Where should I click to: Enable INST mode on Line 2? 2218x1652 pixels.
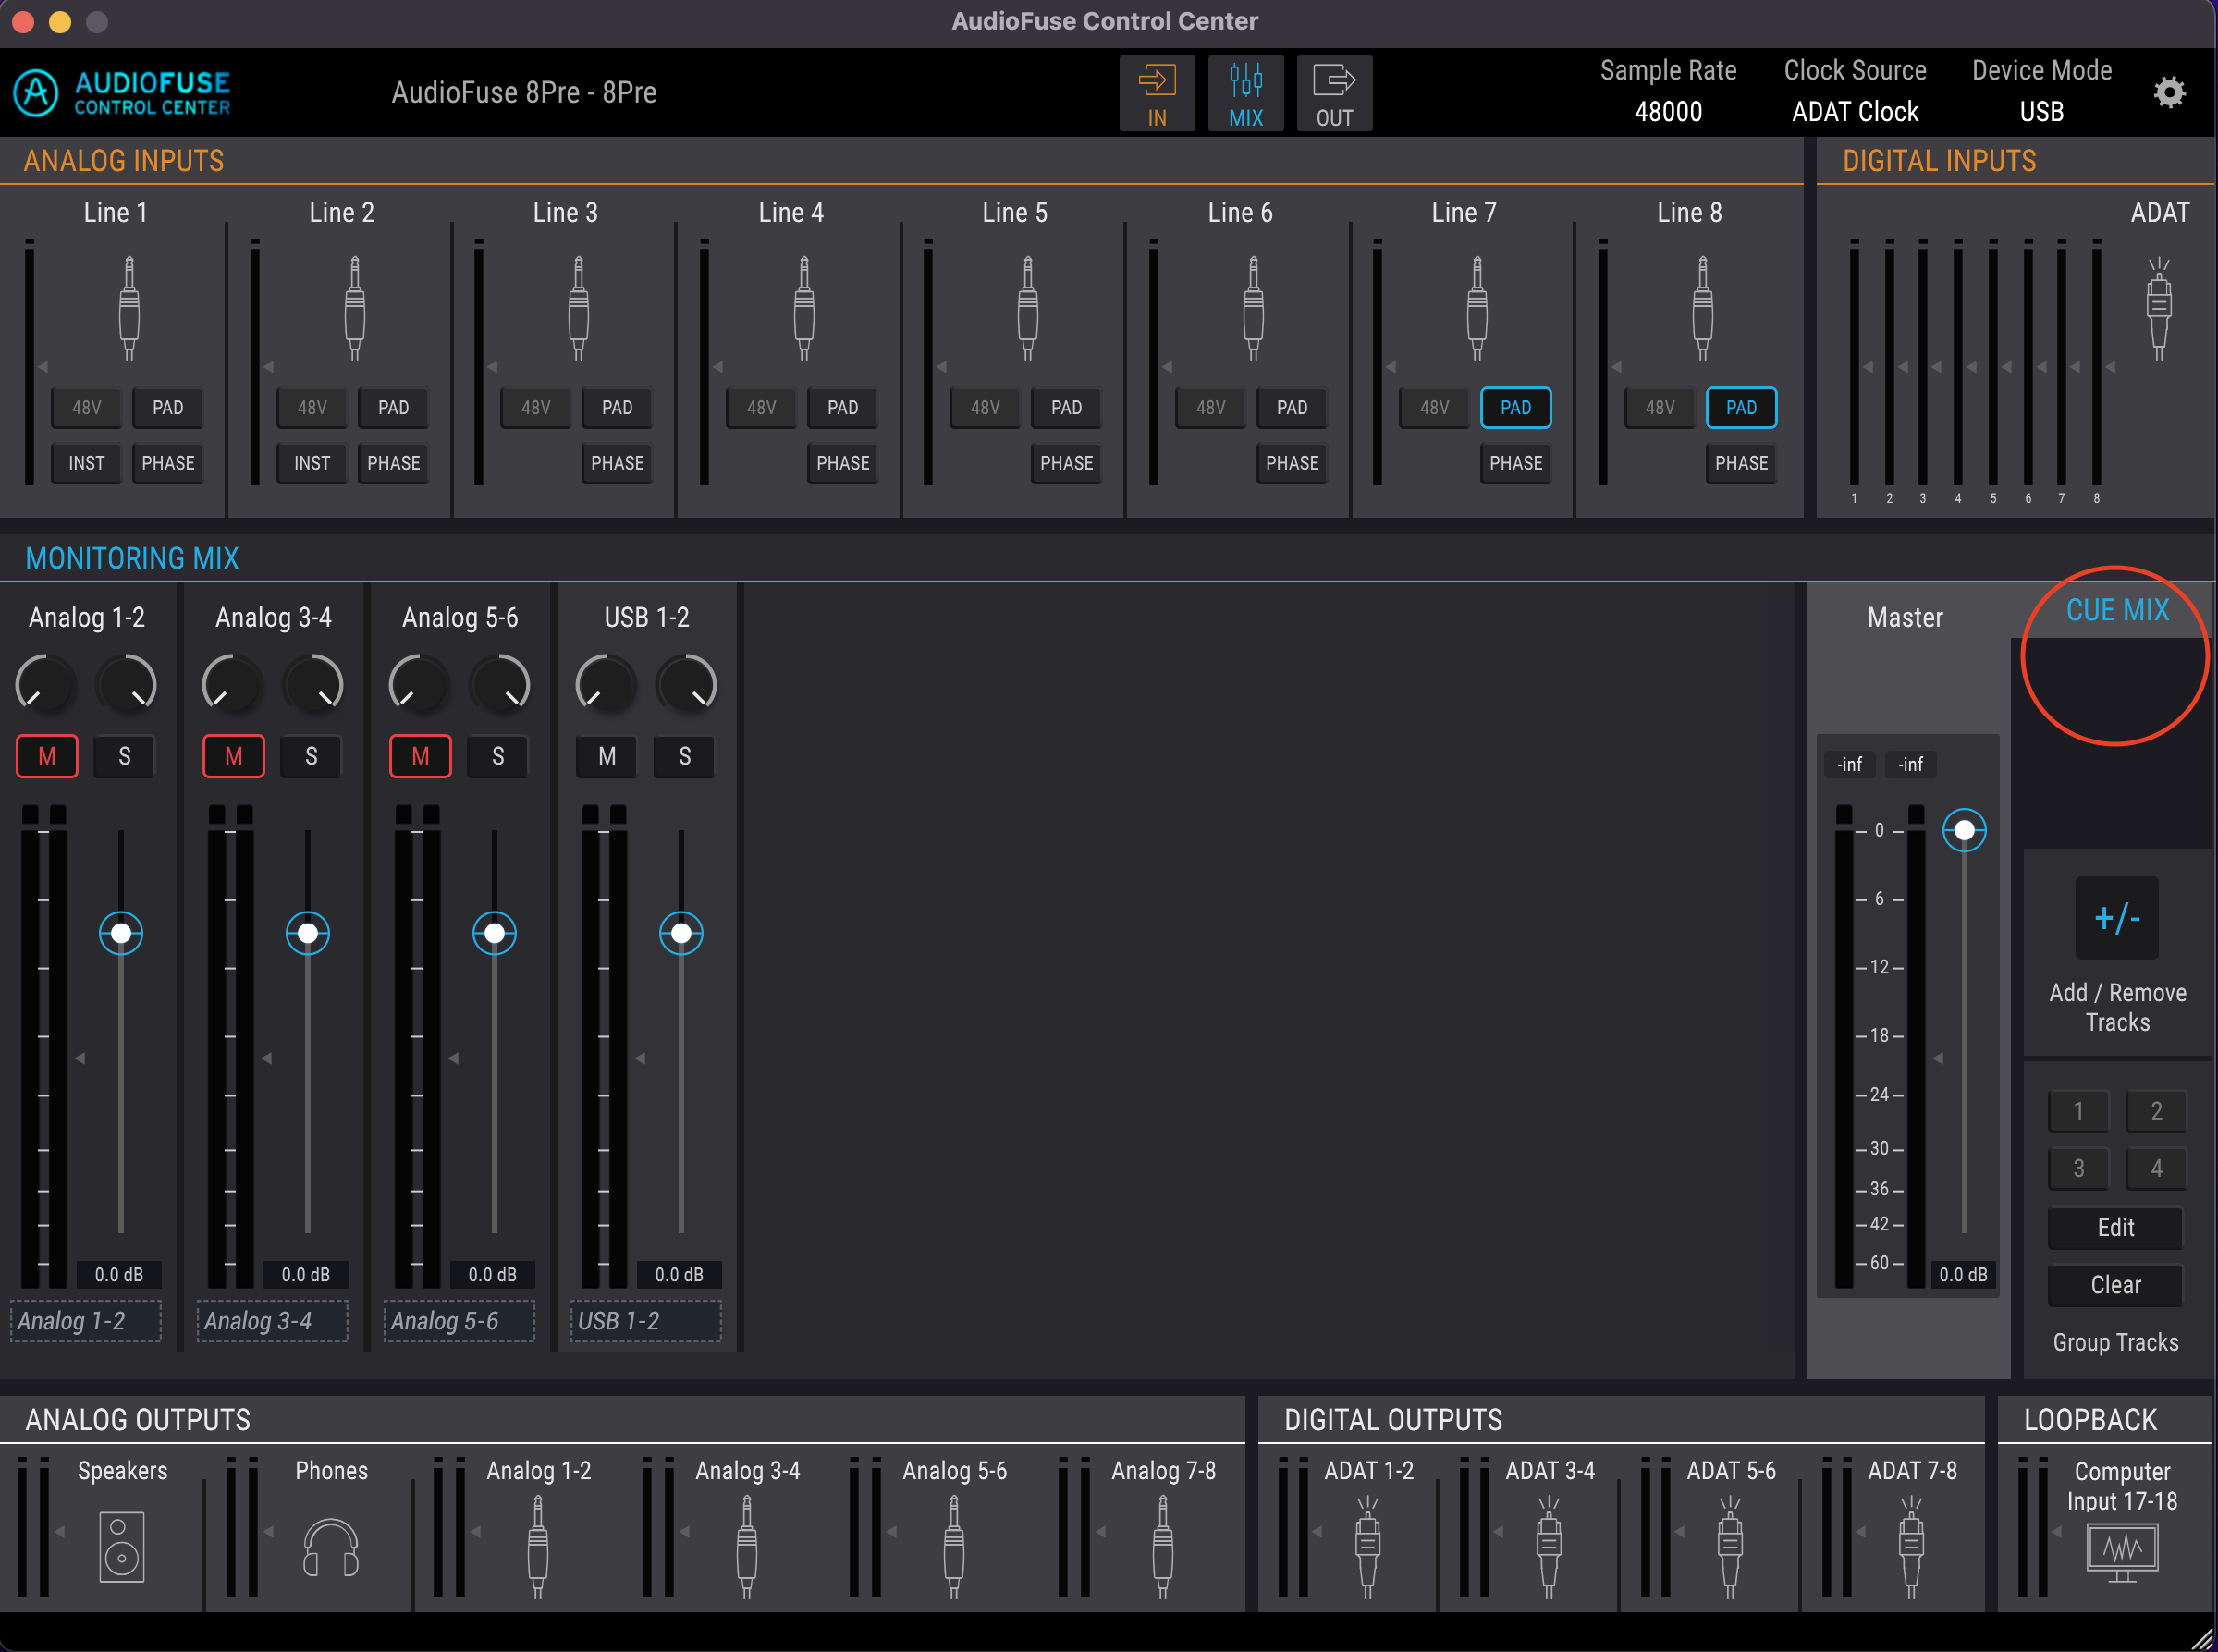312,463
